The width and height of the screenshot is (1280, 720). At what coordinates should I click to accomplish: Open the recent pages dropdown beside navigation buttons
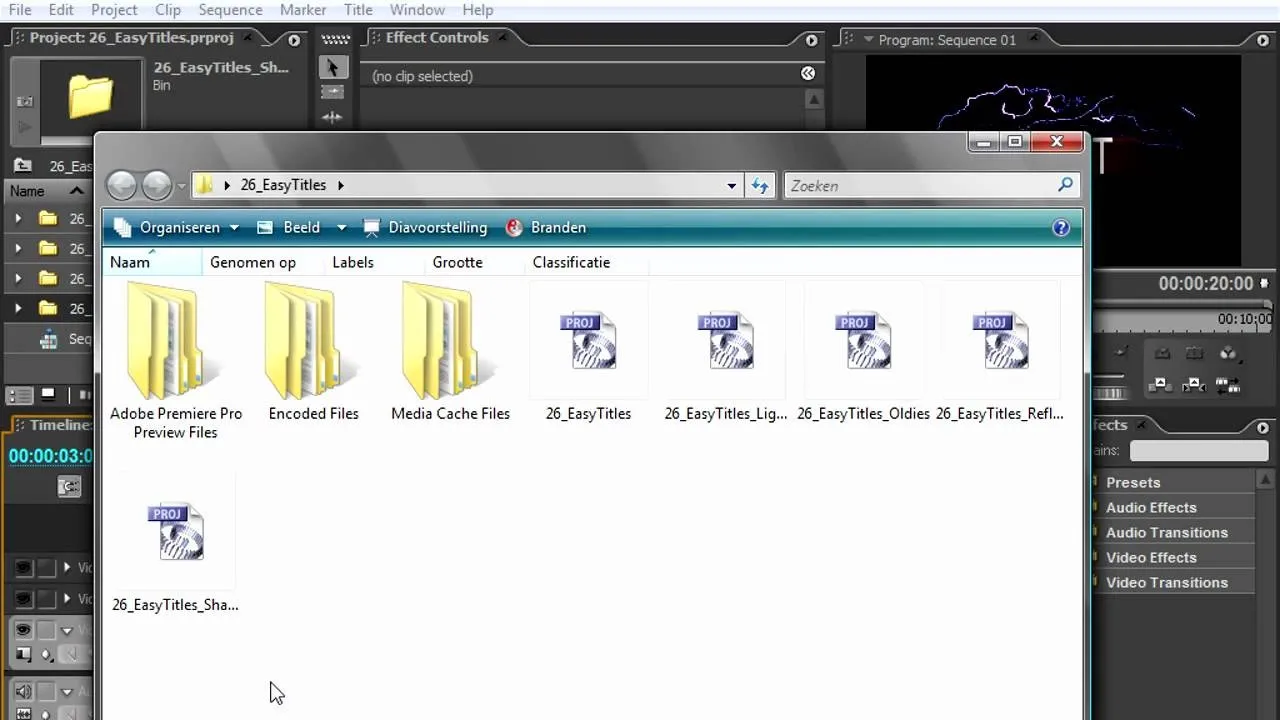pyautogui.click(x=182, y=185)
